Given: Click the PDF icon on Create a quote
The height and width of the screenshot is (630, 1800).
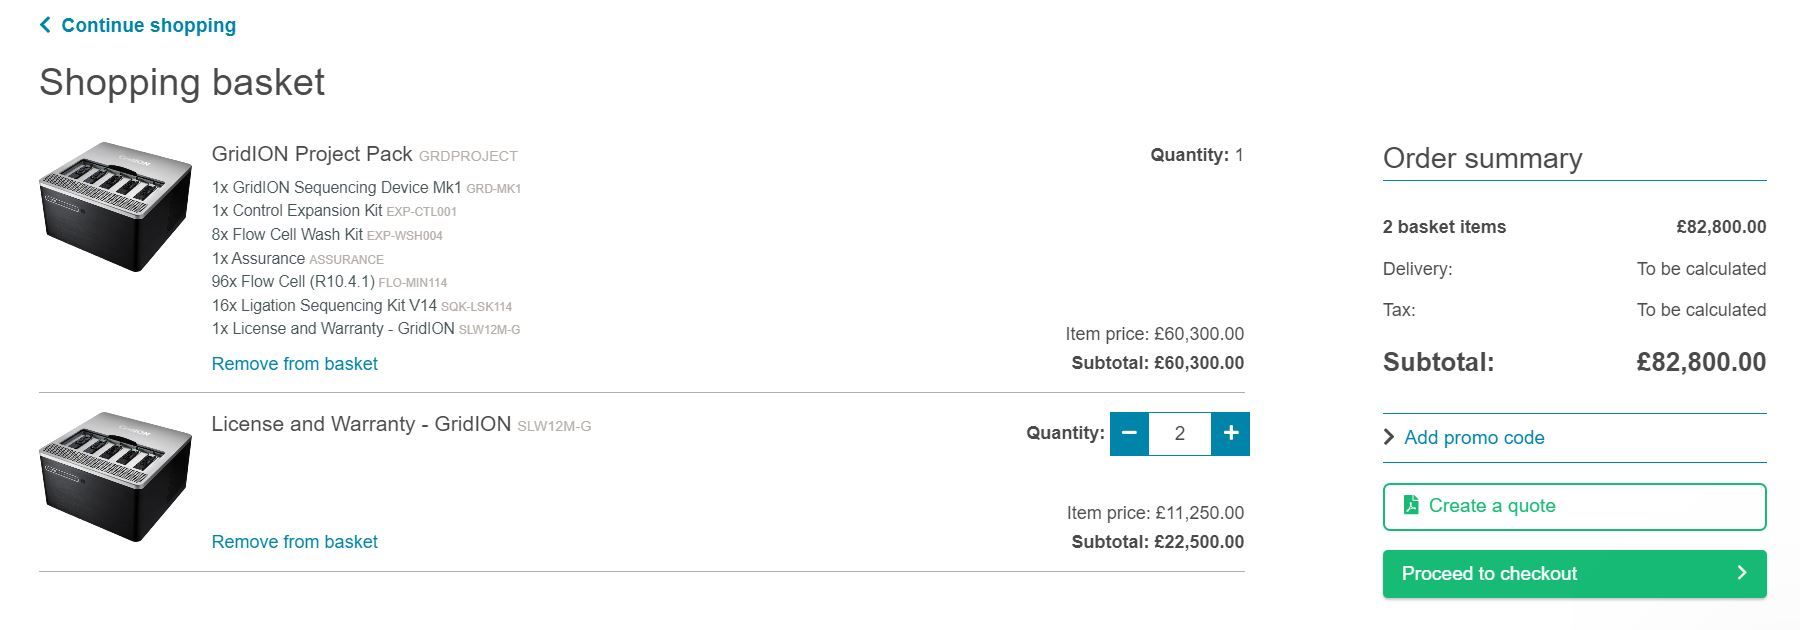Looking at the screenshot, I should pyautogui.click(x=1411, y=505).
